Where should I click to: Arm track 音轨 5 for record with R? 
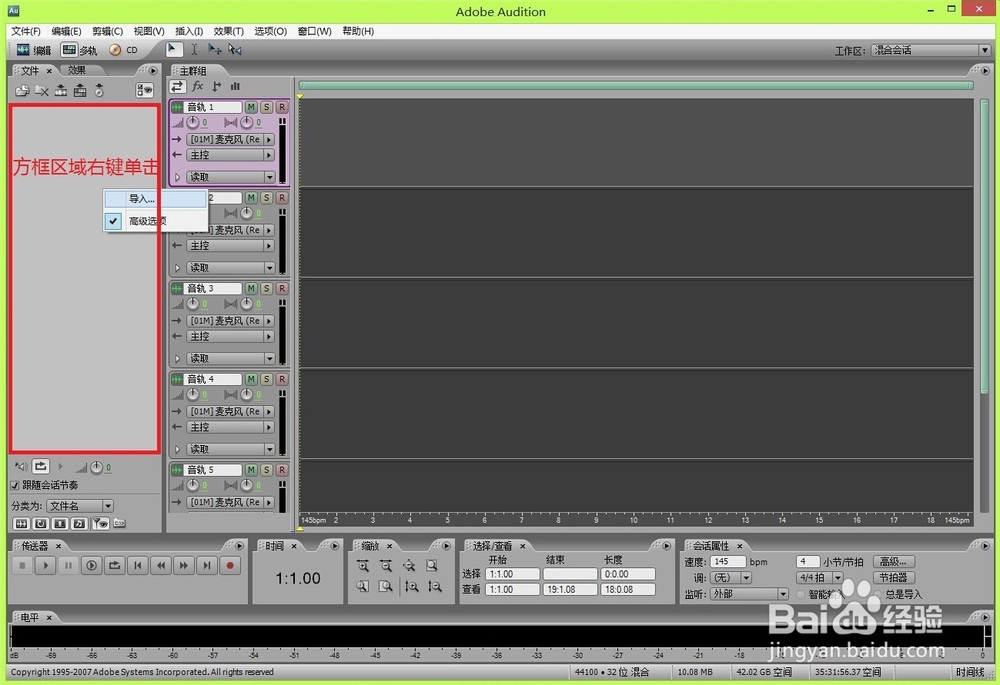[x=282, y=469]
